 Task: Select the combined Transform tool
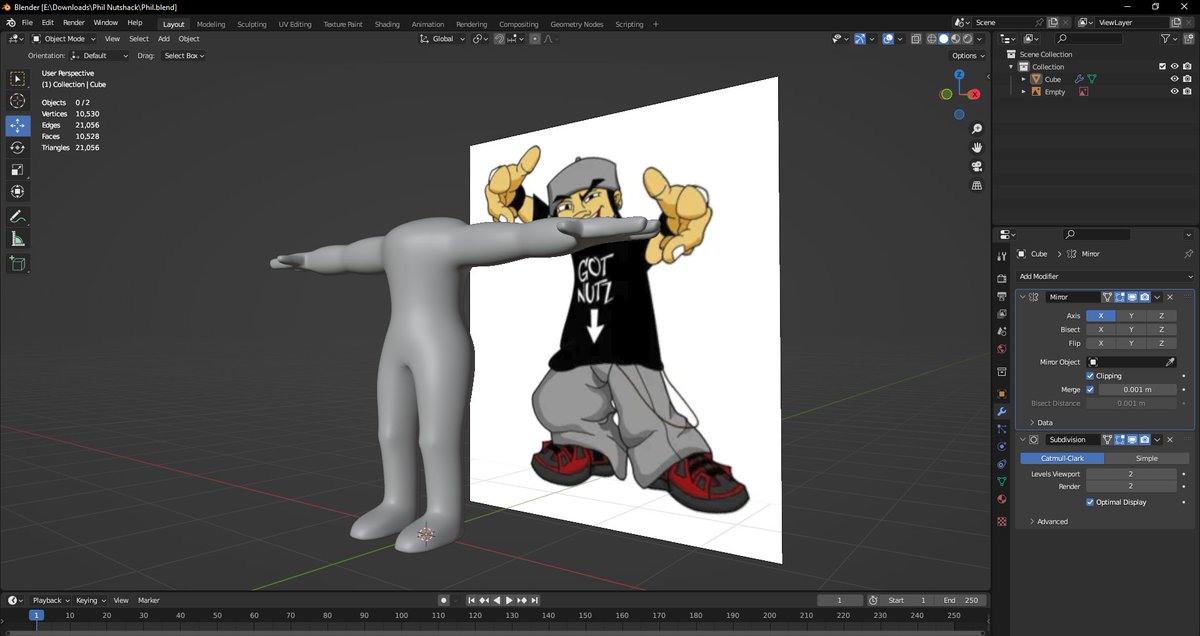pos(18,191)
